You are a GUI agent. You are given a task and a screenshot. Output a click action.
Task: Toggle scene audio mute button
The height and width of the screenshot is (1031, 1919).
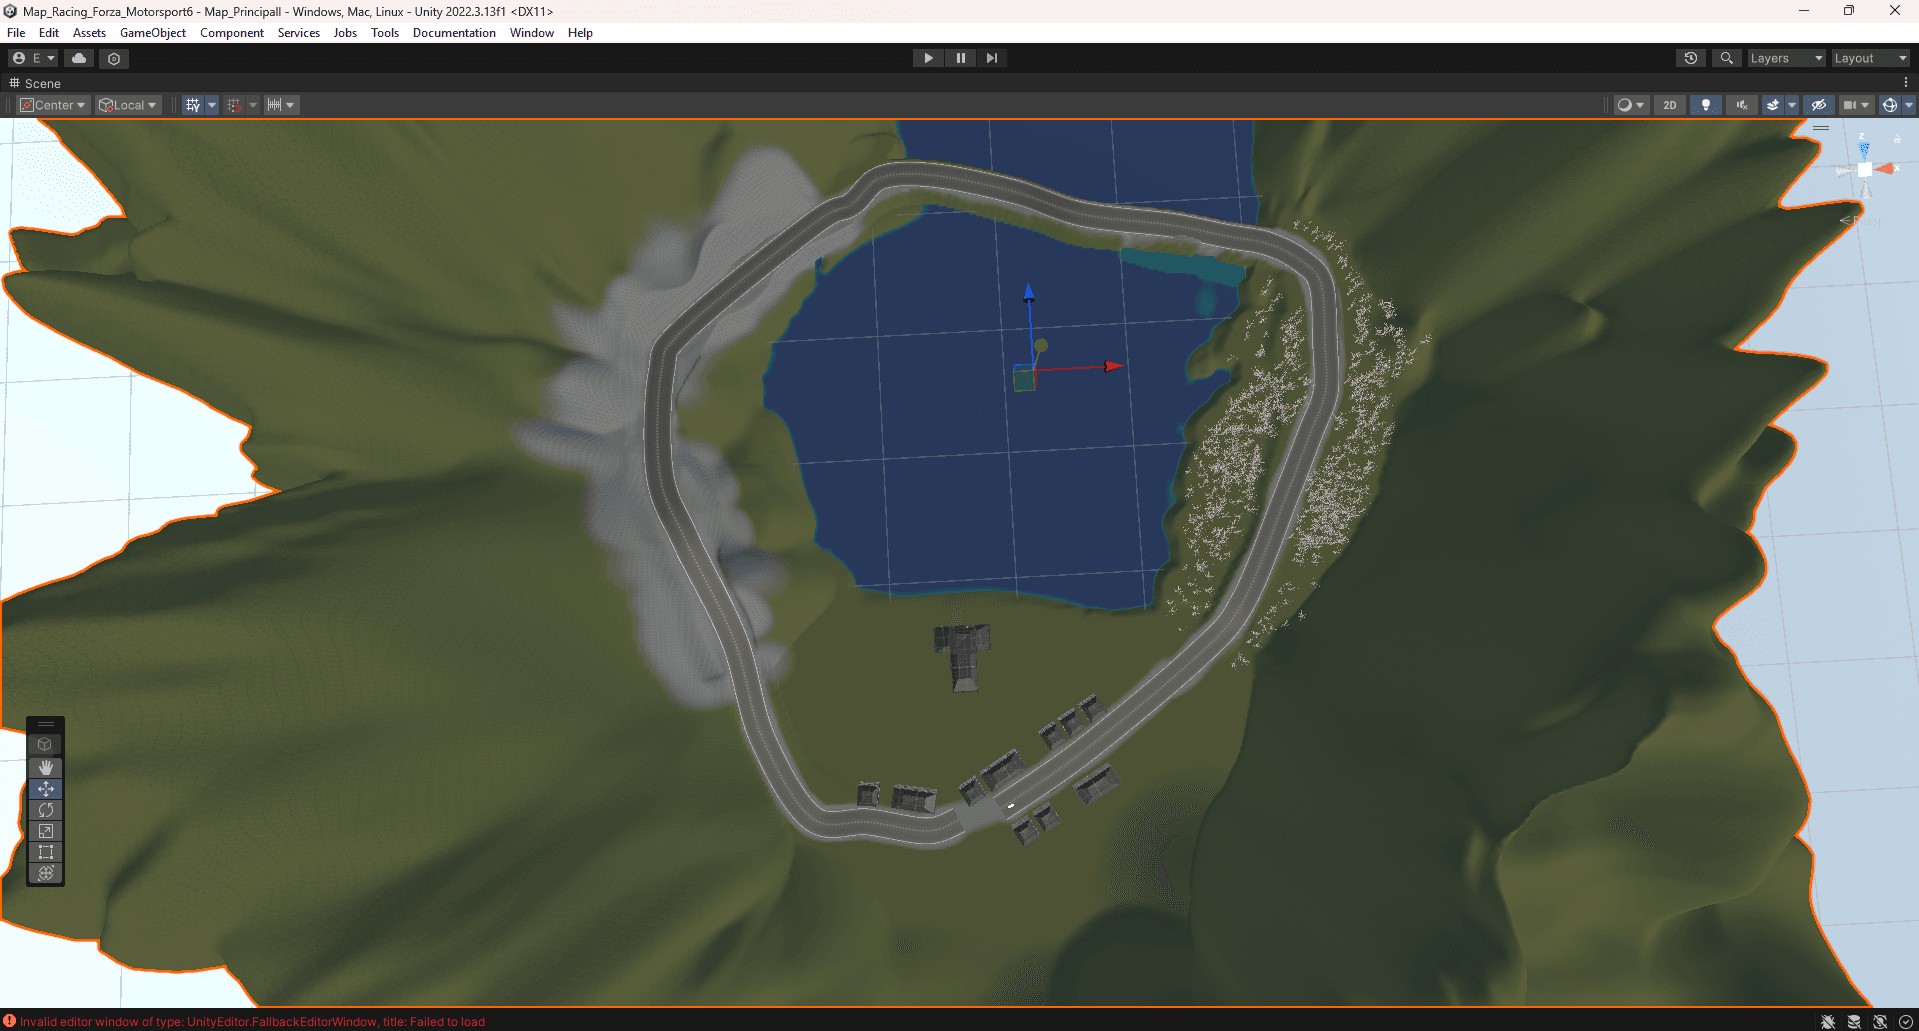pyautogui.click(x=1742, y=105)
